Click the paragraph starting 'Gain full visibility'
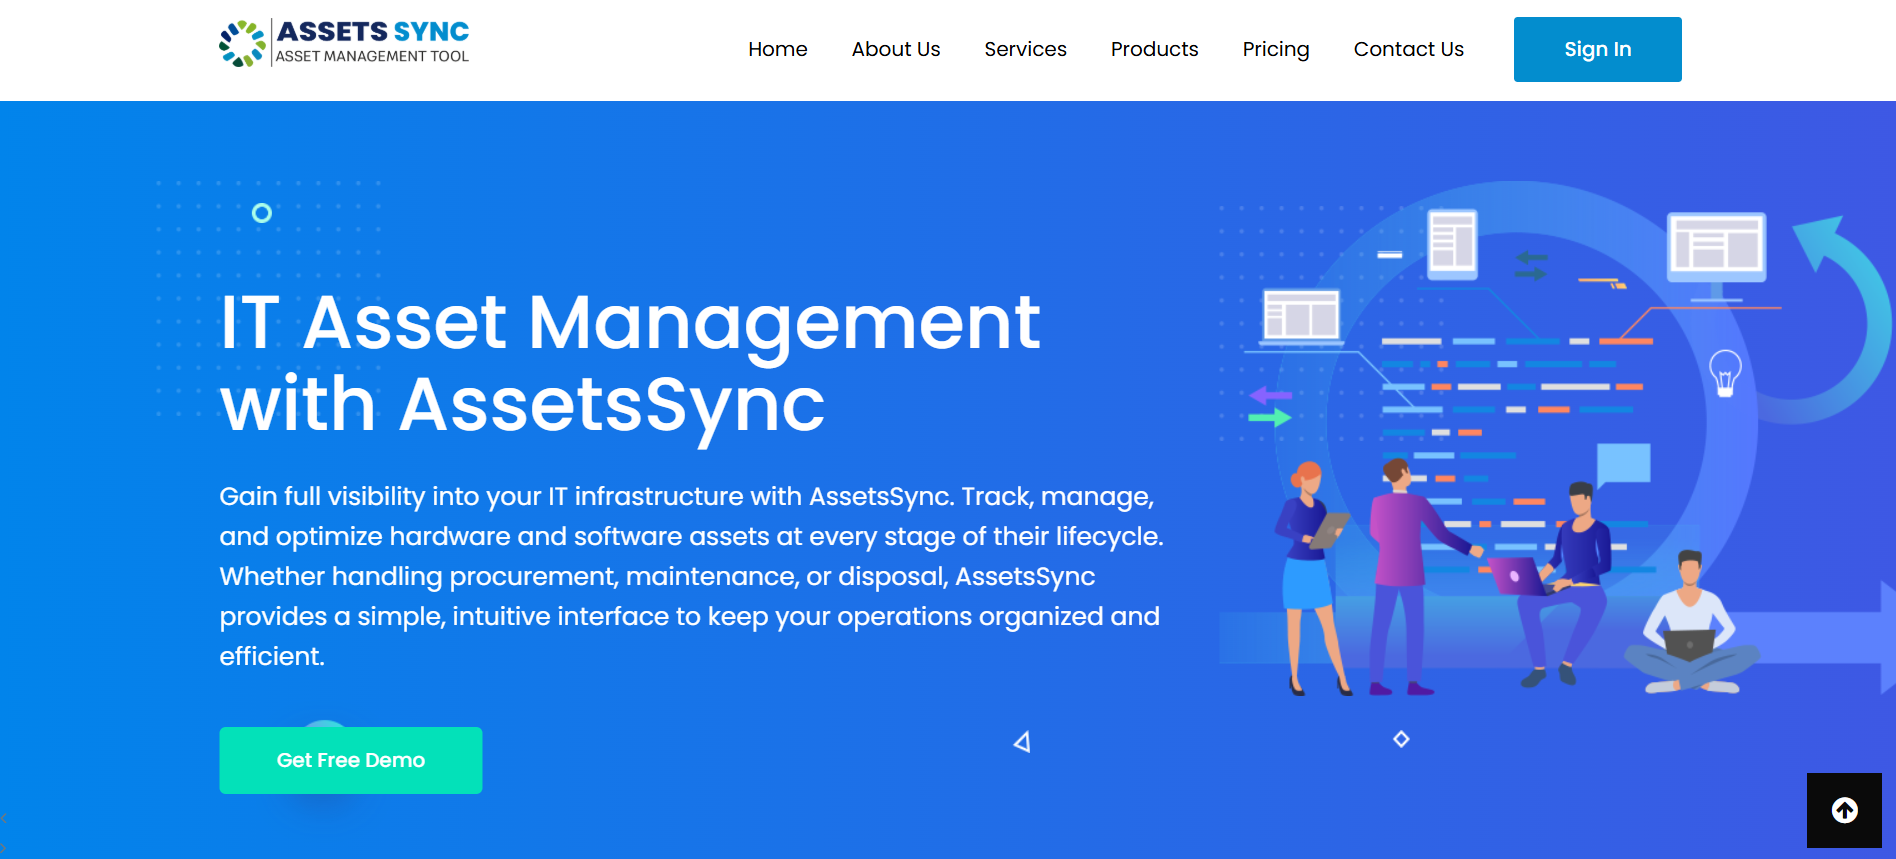 (x=692, y=576)
